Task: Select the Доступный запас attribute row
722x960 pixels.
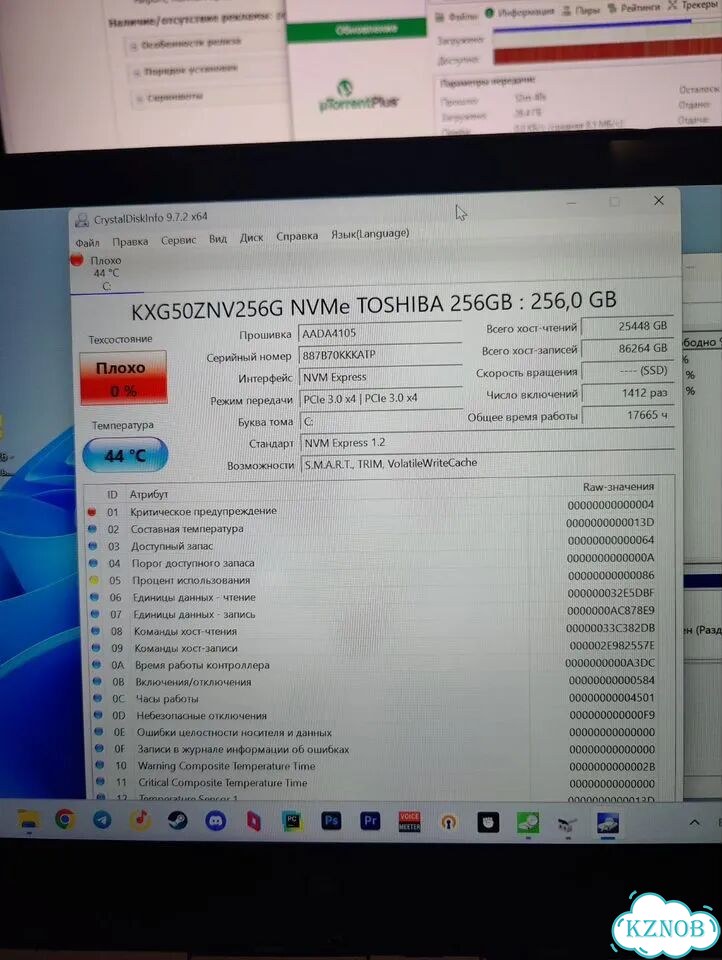Action: (372, 544)
